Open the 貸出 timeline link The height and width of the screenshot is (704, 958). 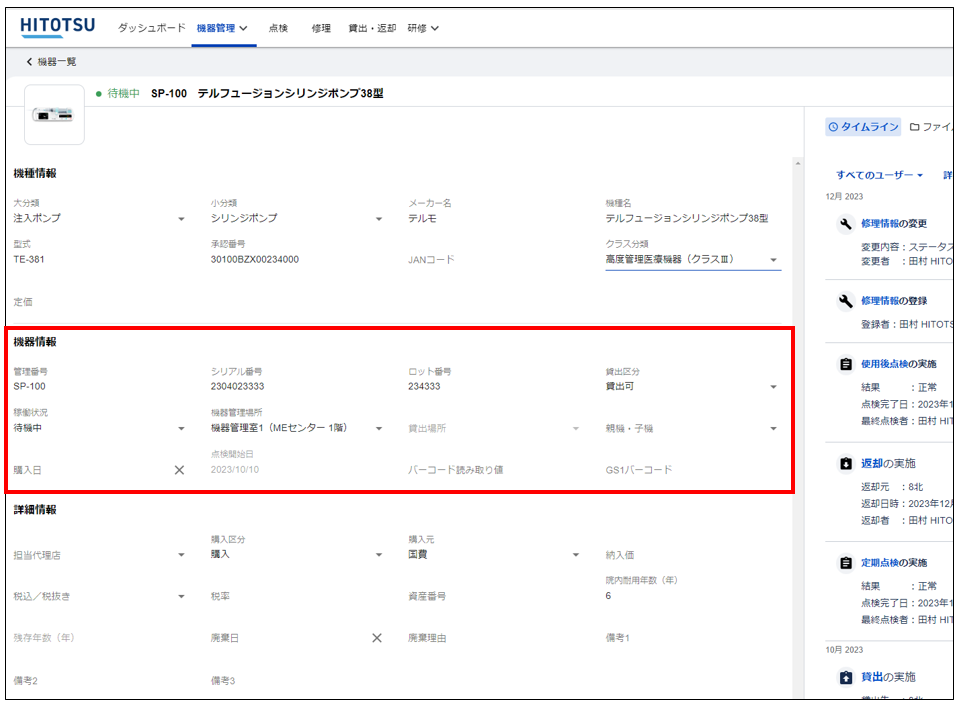872,677
